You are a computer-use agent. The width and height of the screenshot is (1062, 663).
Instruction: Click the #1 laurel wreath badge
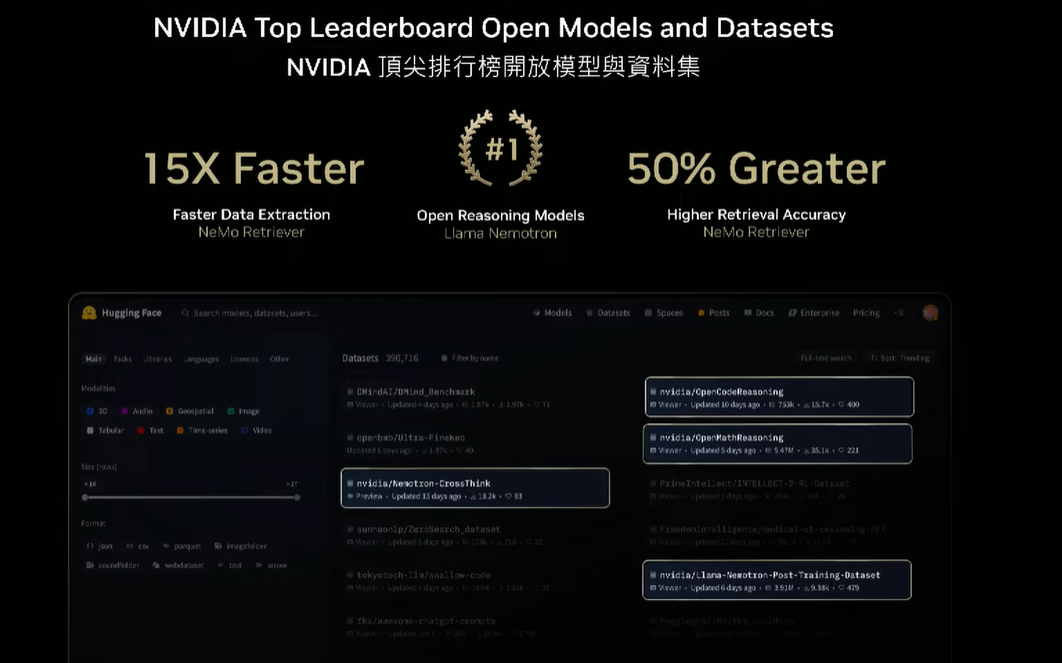(501, 148)
